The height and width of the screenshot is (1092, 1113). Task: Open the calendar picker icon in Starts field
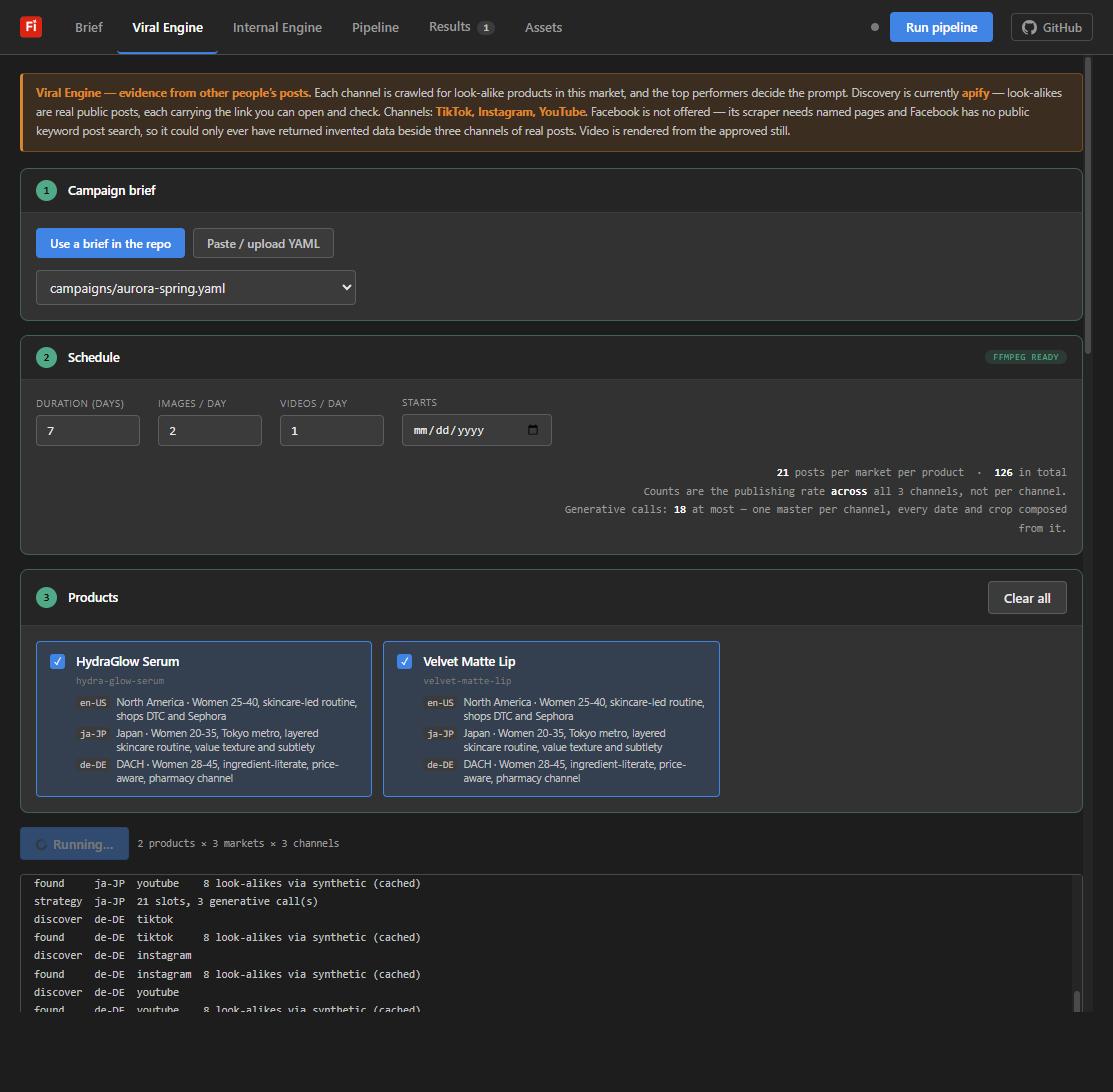533,430
